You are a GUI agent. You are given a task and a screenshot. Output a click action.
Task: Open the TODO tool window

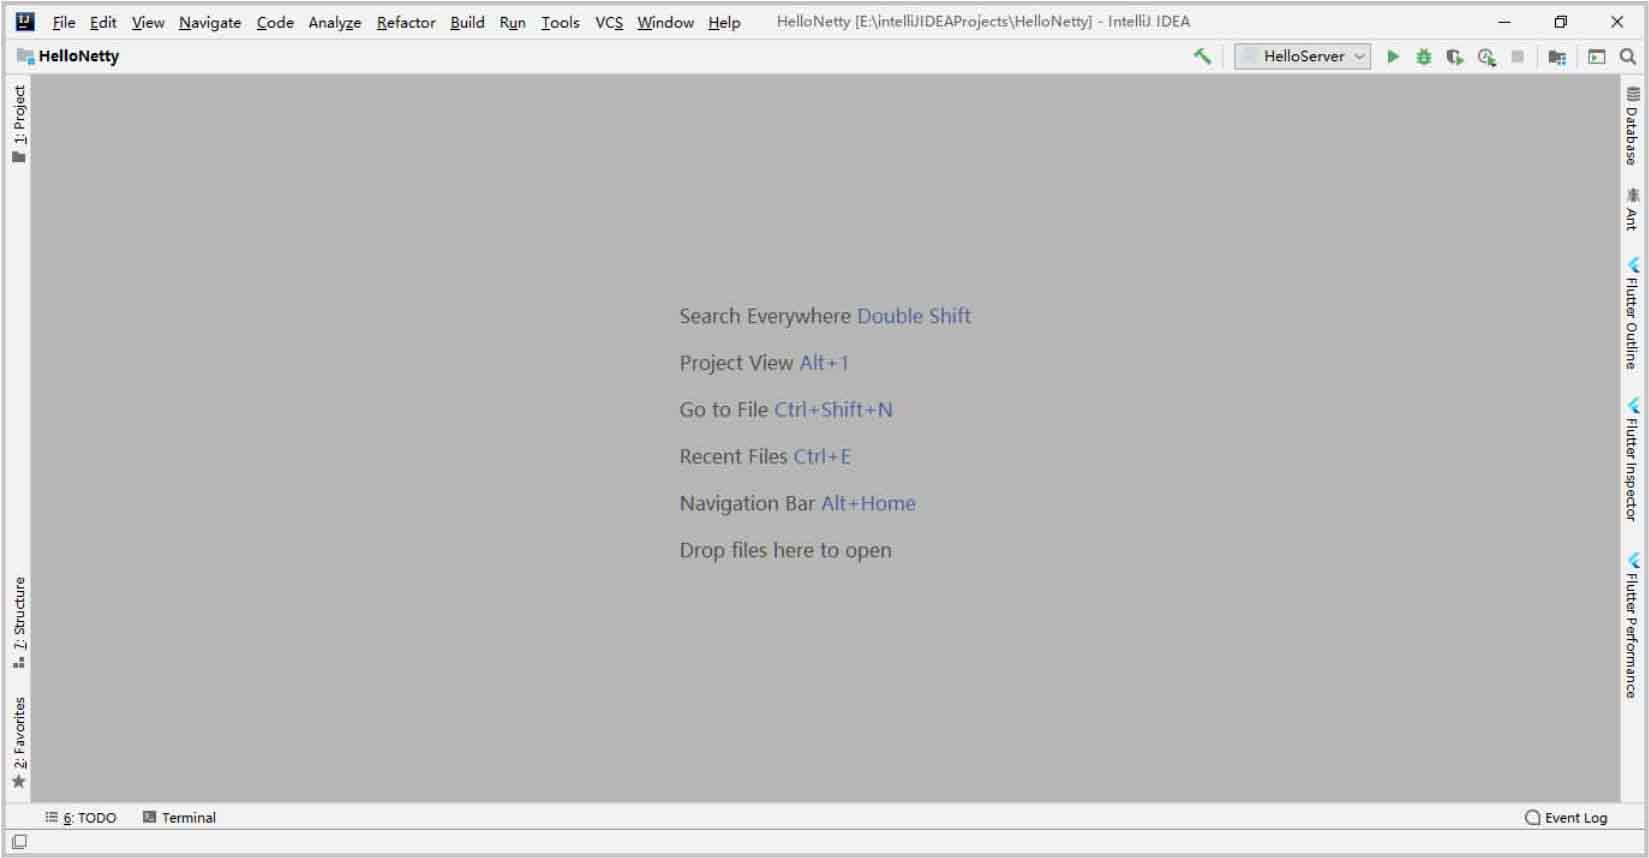81,817
